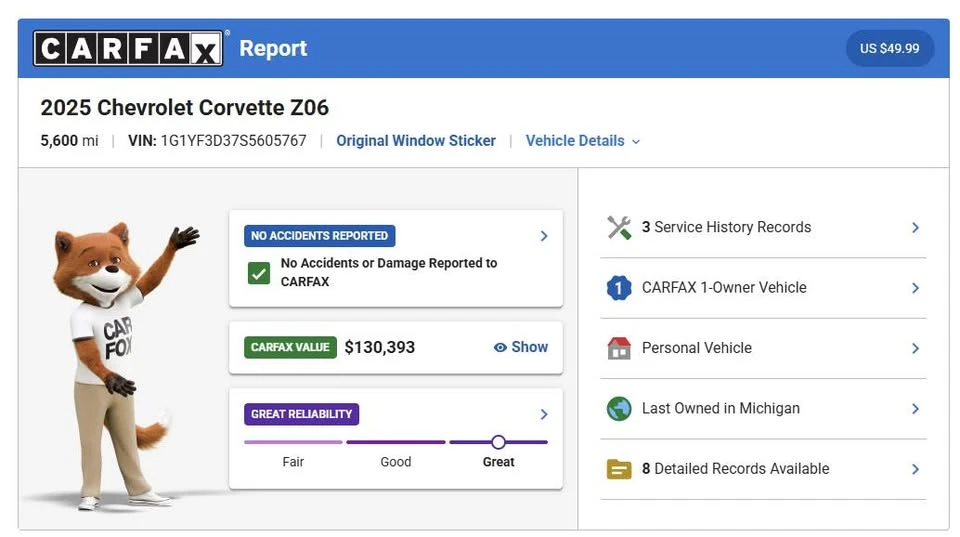Click the NO ACCIDENTS REPORTED badge

320,236
